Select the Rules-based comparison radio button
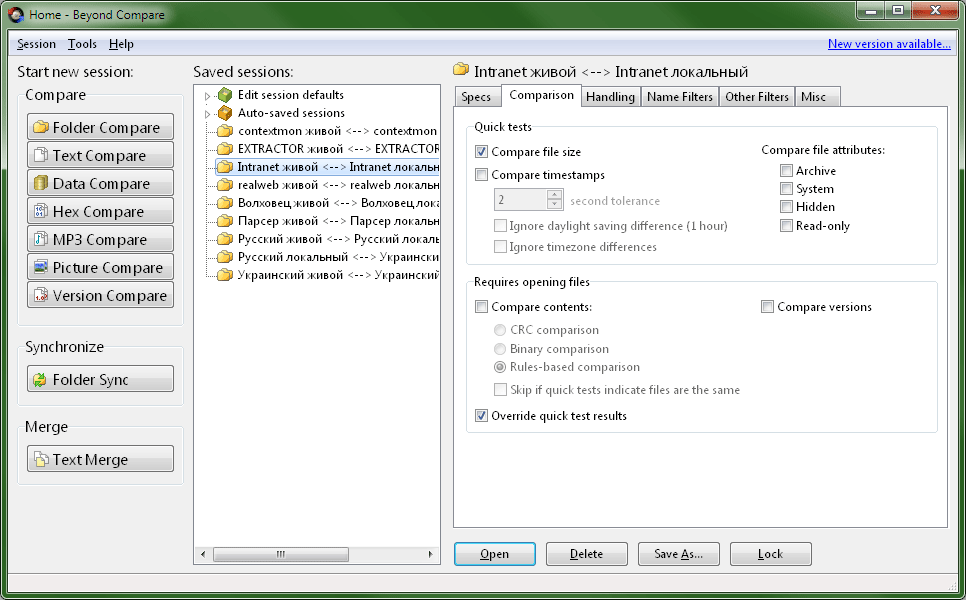966x600 pixels. tap(500, 367)
